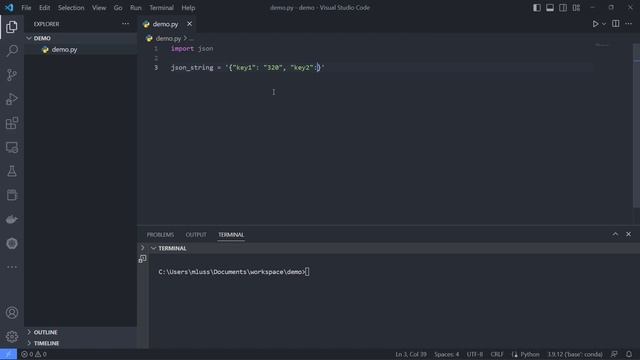Image resolution: width=640 pixels, height=360 pixels.
Task: Open the Edit menu
Action: (x=44, y=8)
